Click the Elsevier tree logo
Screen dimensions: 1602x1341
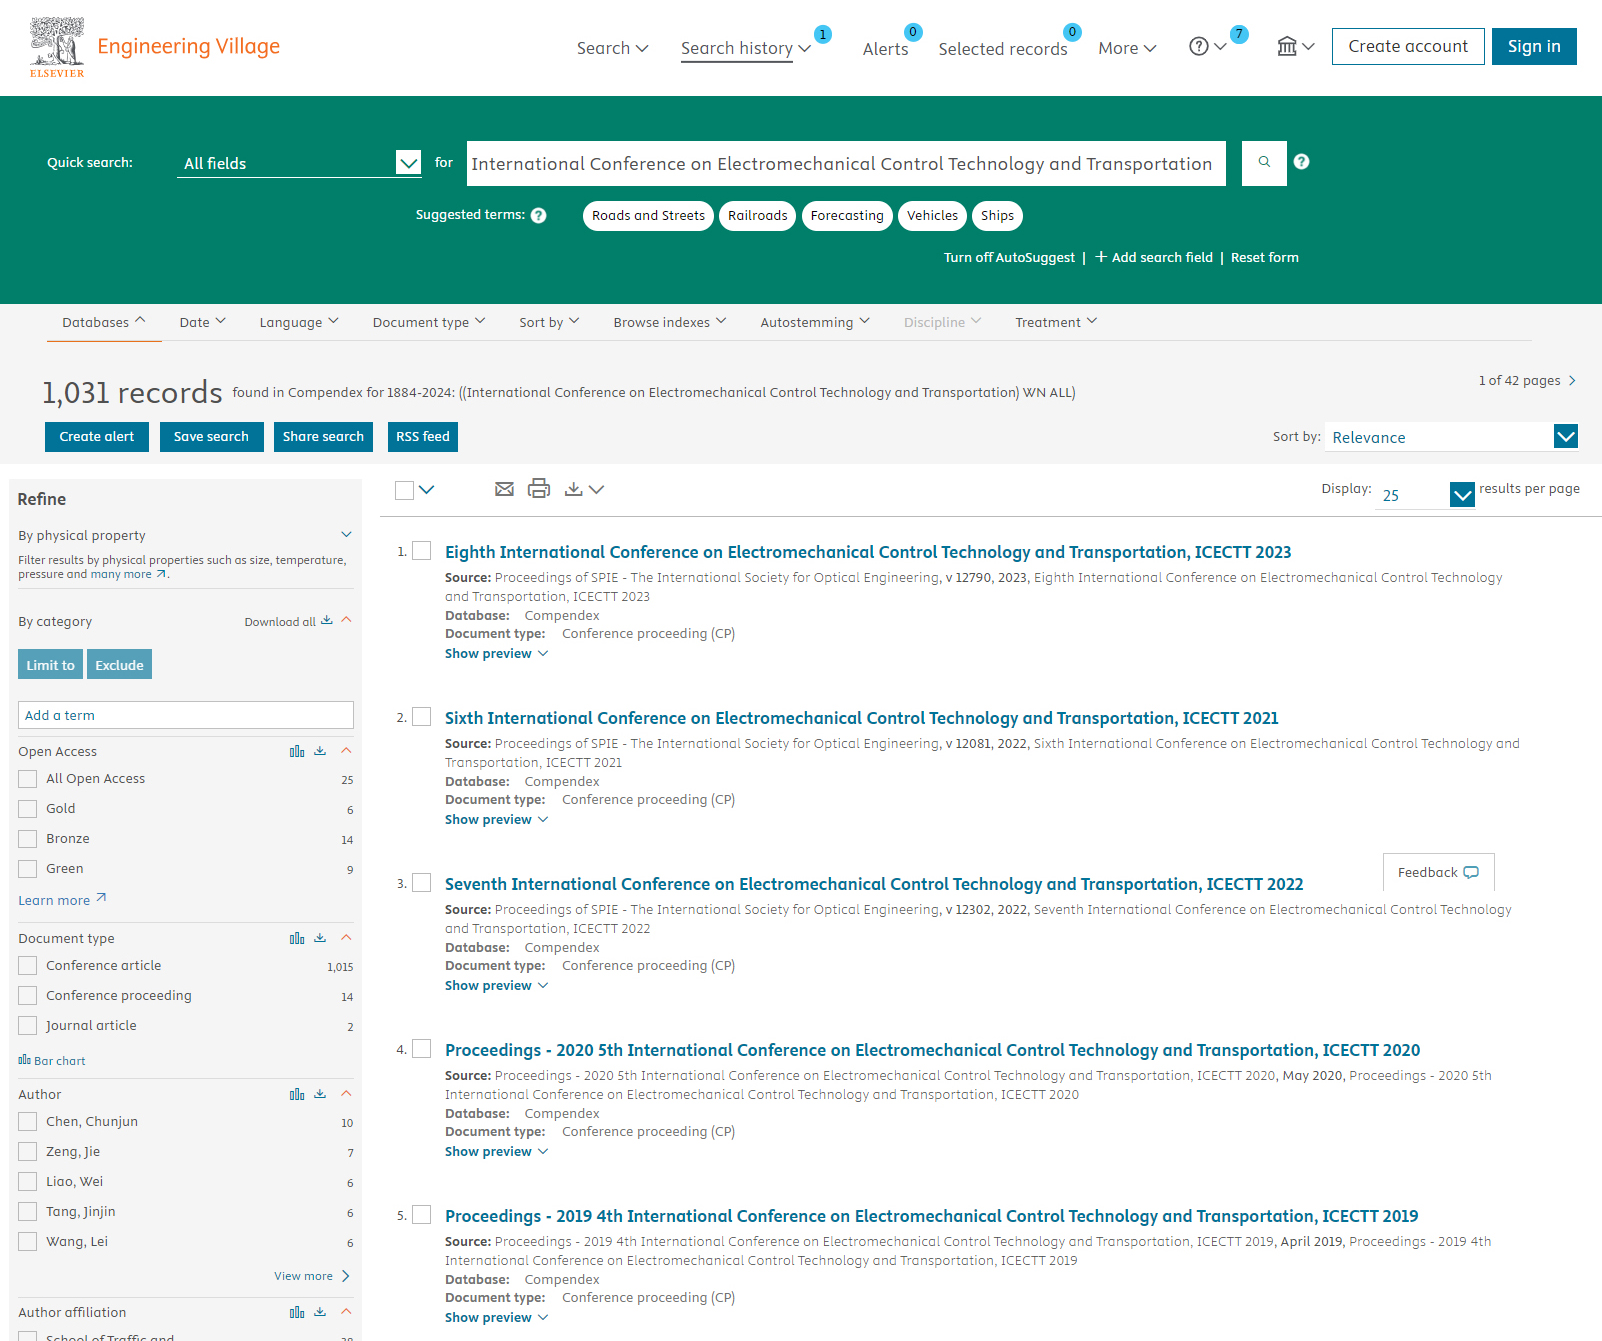(57, 47)
